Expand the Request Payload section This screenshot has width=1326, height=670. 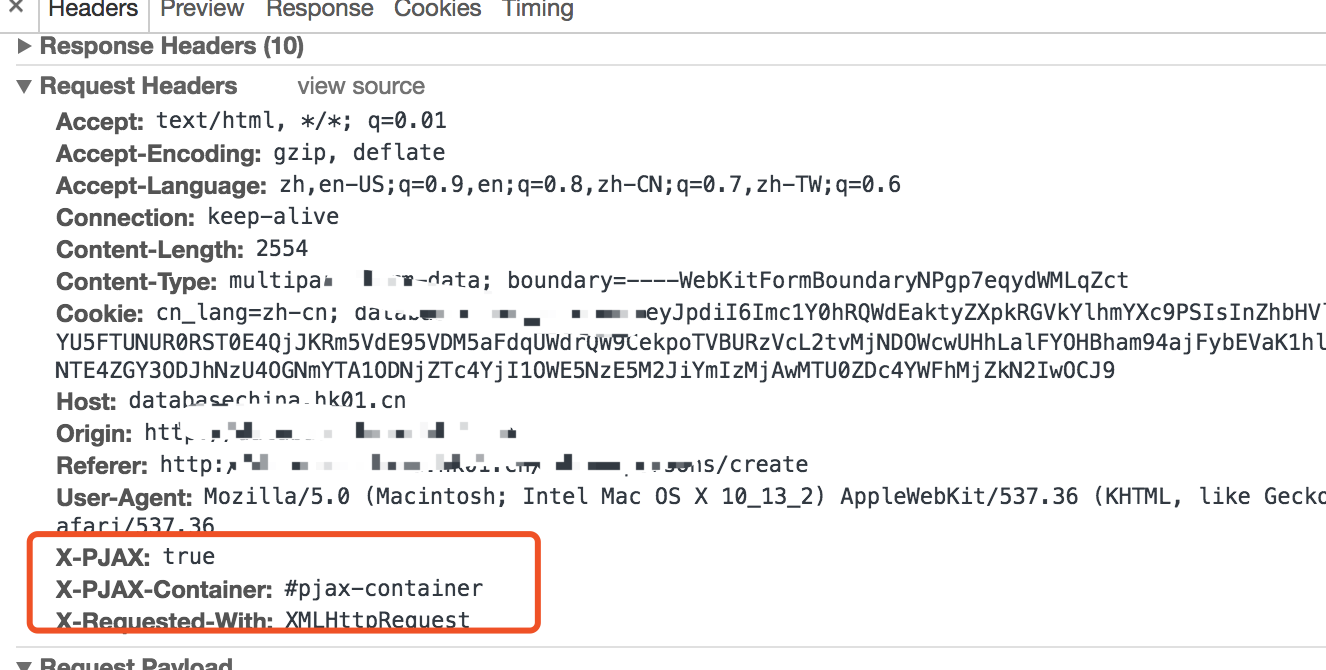[24, 663]
